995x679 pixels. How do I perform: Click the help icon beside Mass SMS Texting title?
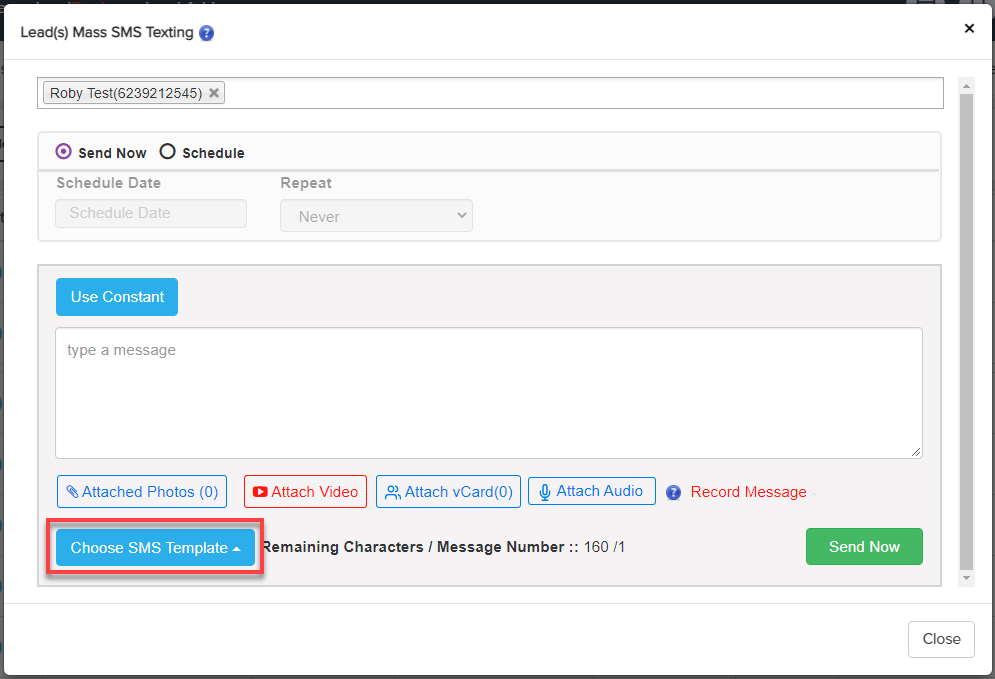[x=206, y=33]
